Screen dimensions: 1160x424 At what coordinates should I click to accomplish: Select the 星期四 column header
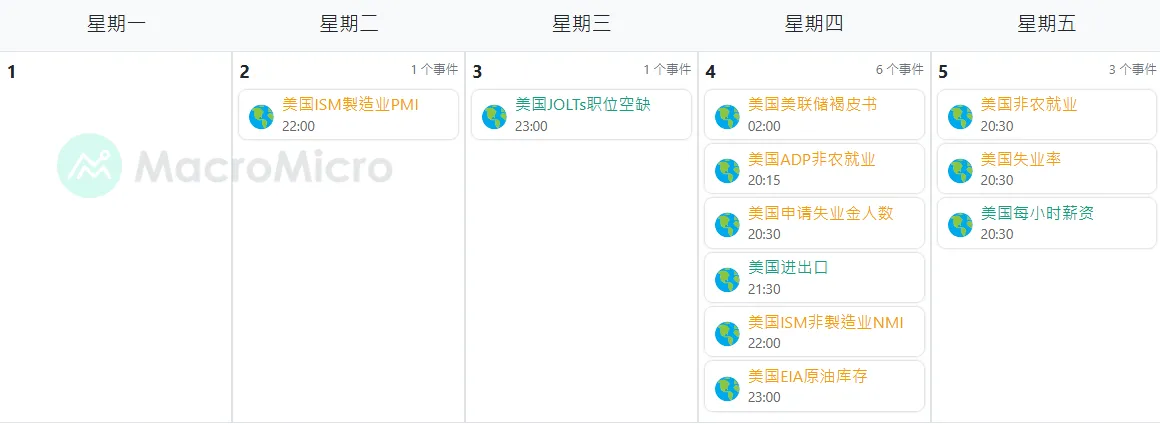pyautogui.click(x=814, y=25)
